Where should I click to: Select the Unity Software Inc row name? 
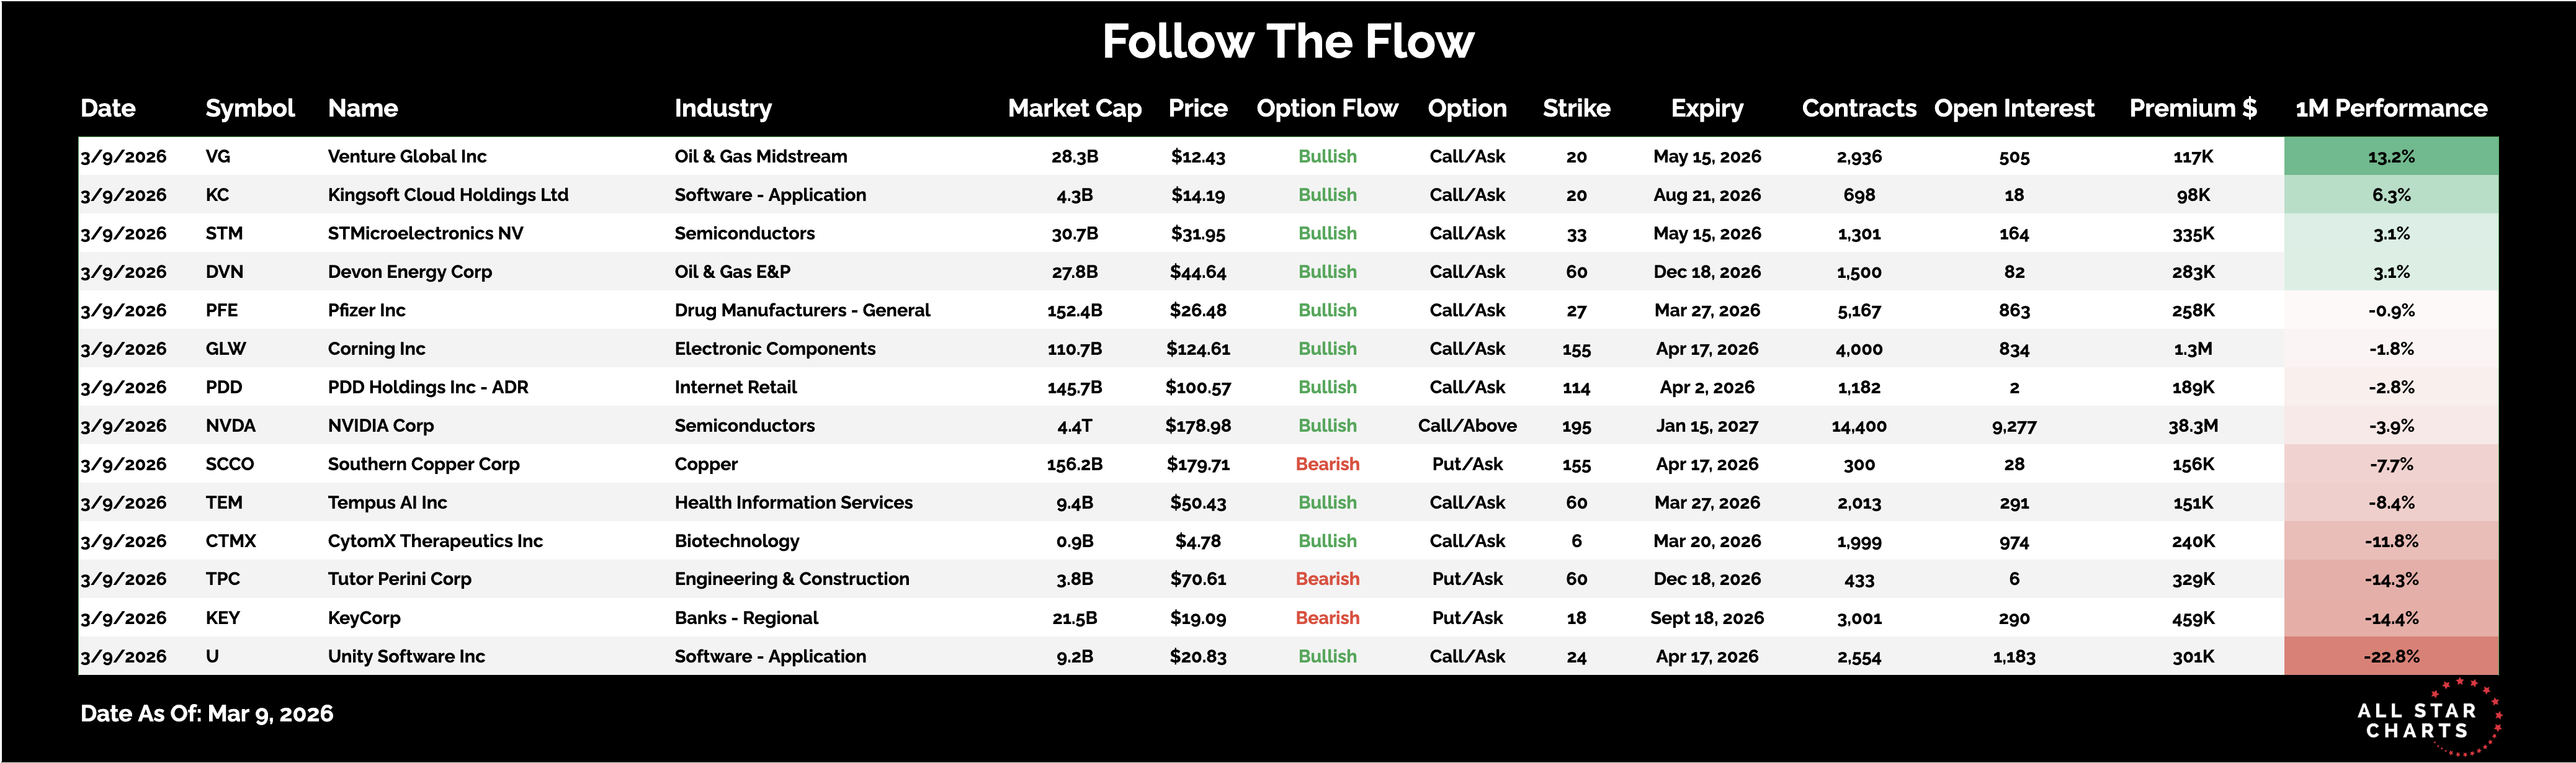click(x=406, y=656)
